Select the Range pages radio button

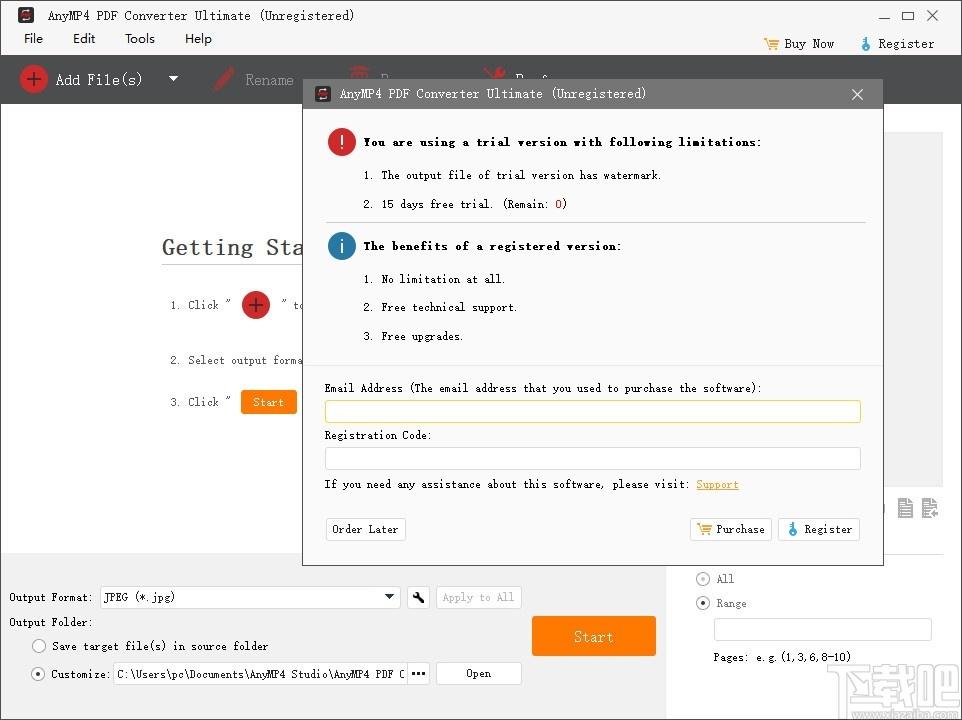coord(702,603)
